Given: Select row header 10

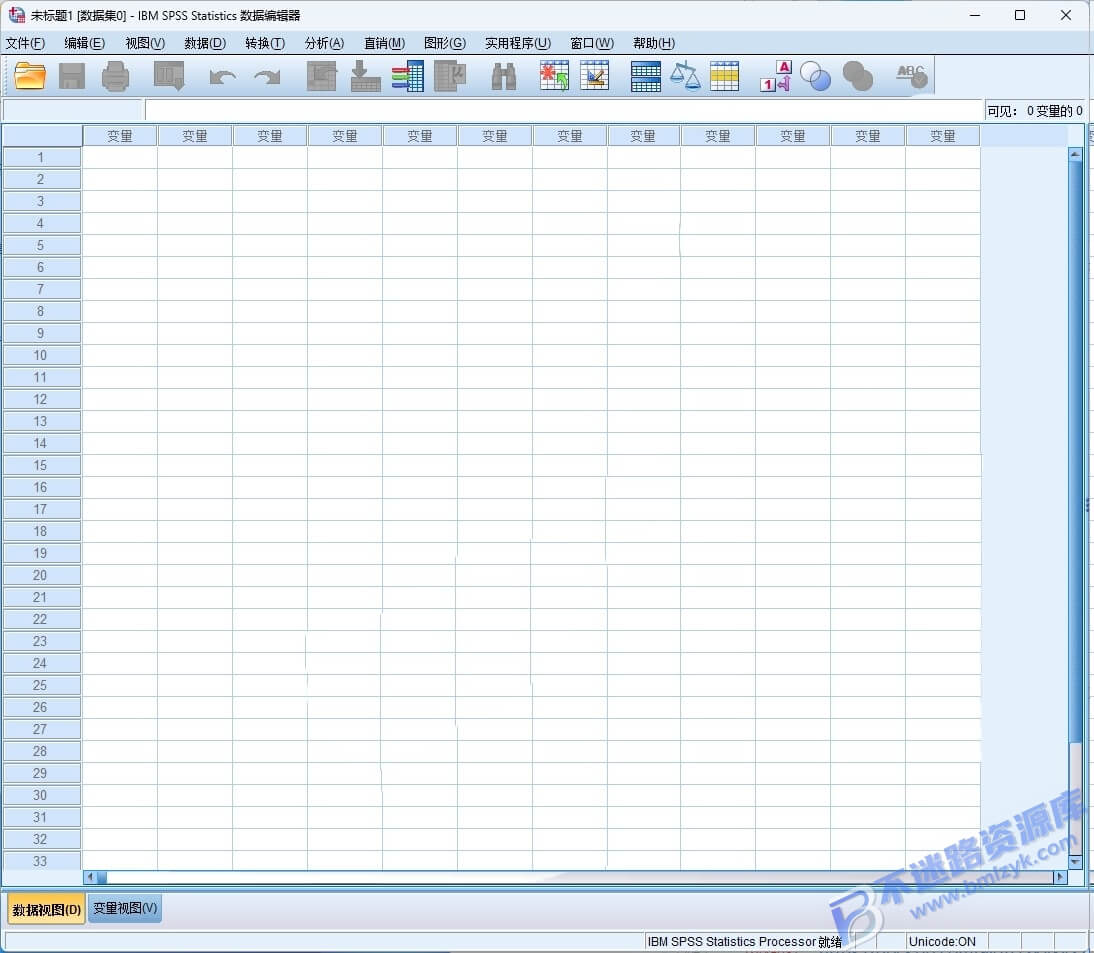Looking at the screenshot, I should 42,355.
